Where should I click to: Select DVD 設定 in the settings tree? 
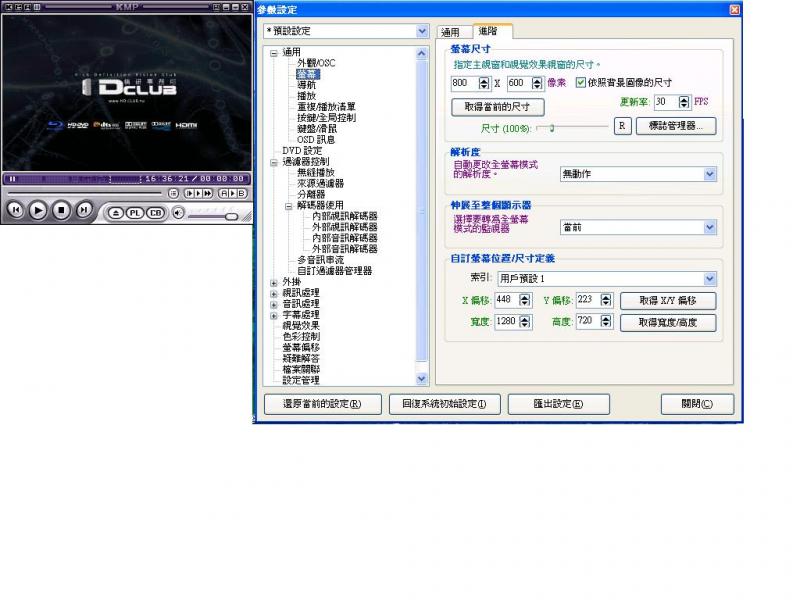point(302,151)
